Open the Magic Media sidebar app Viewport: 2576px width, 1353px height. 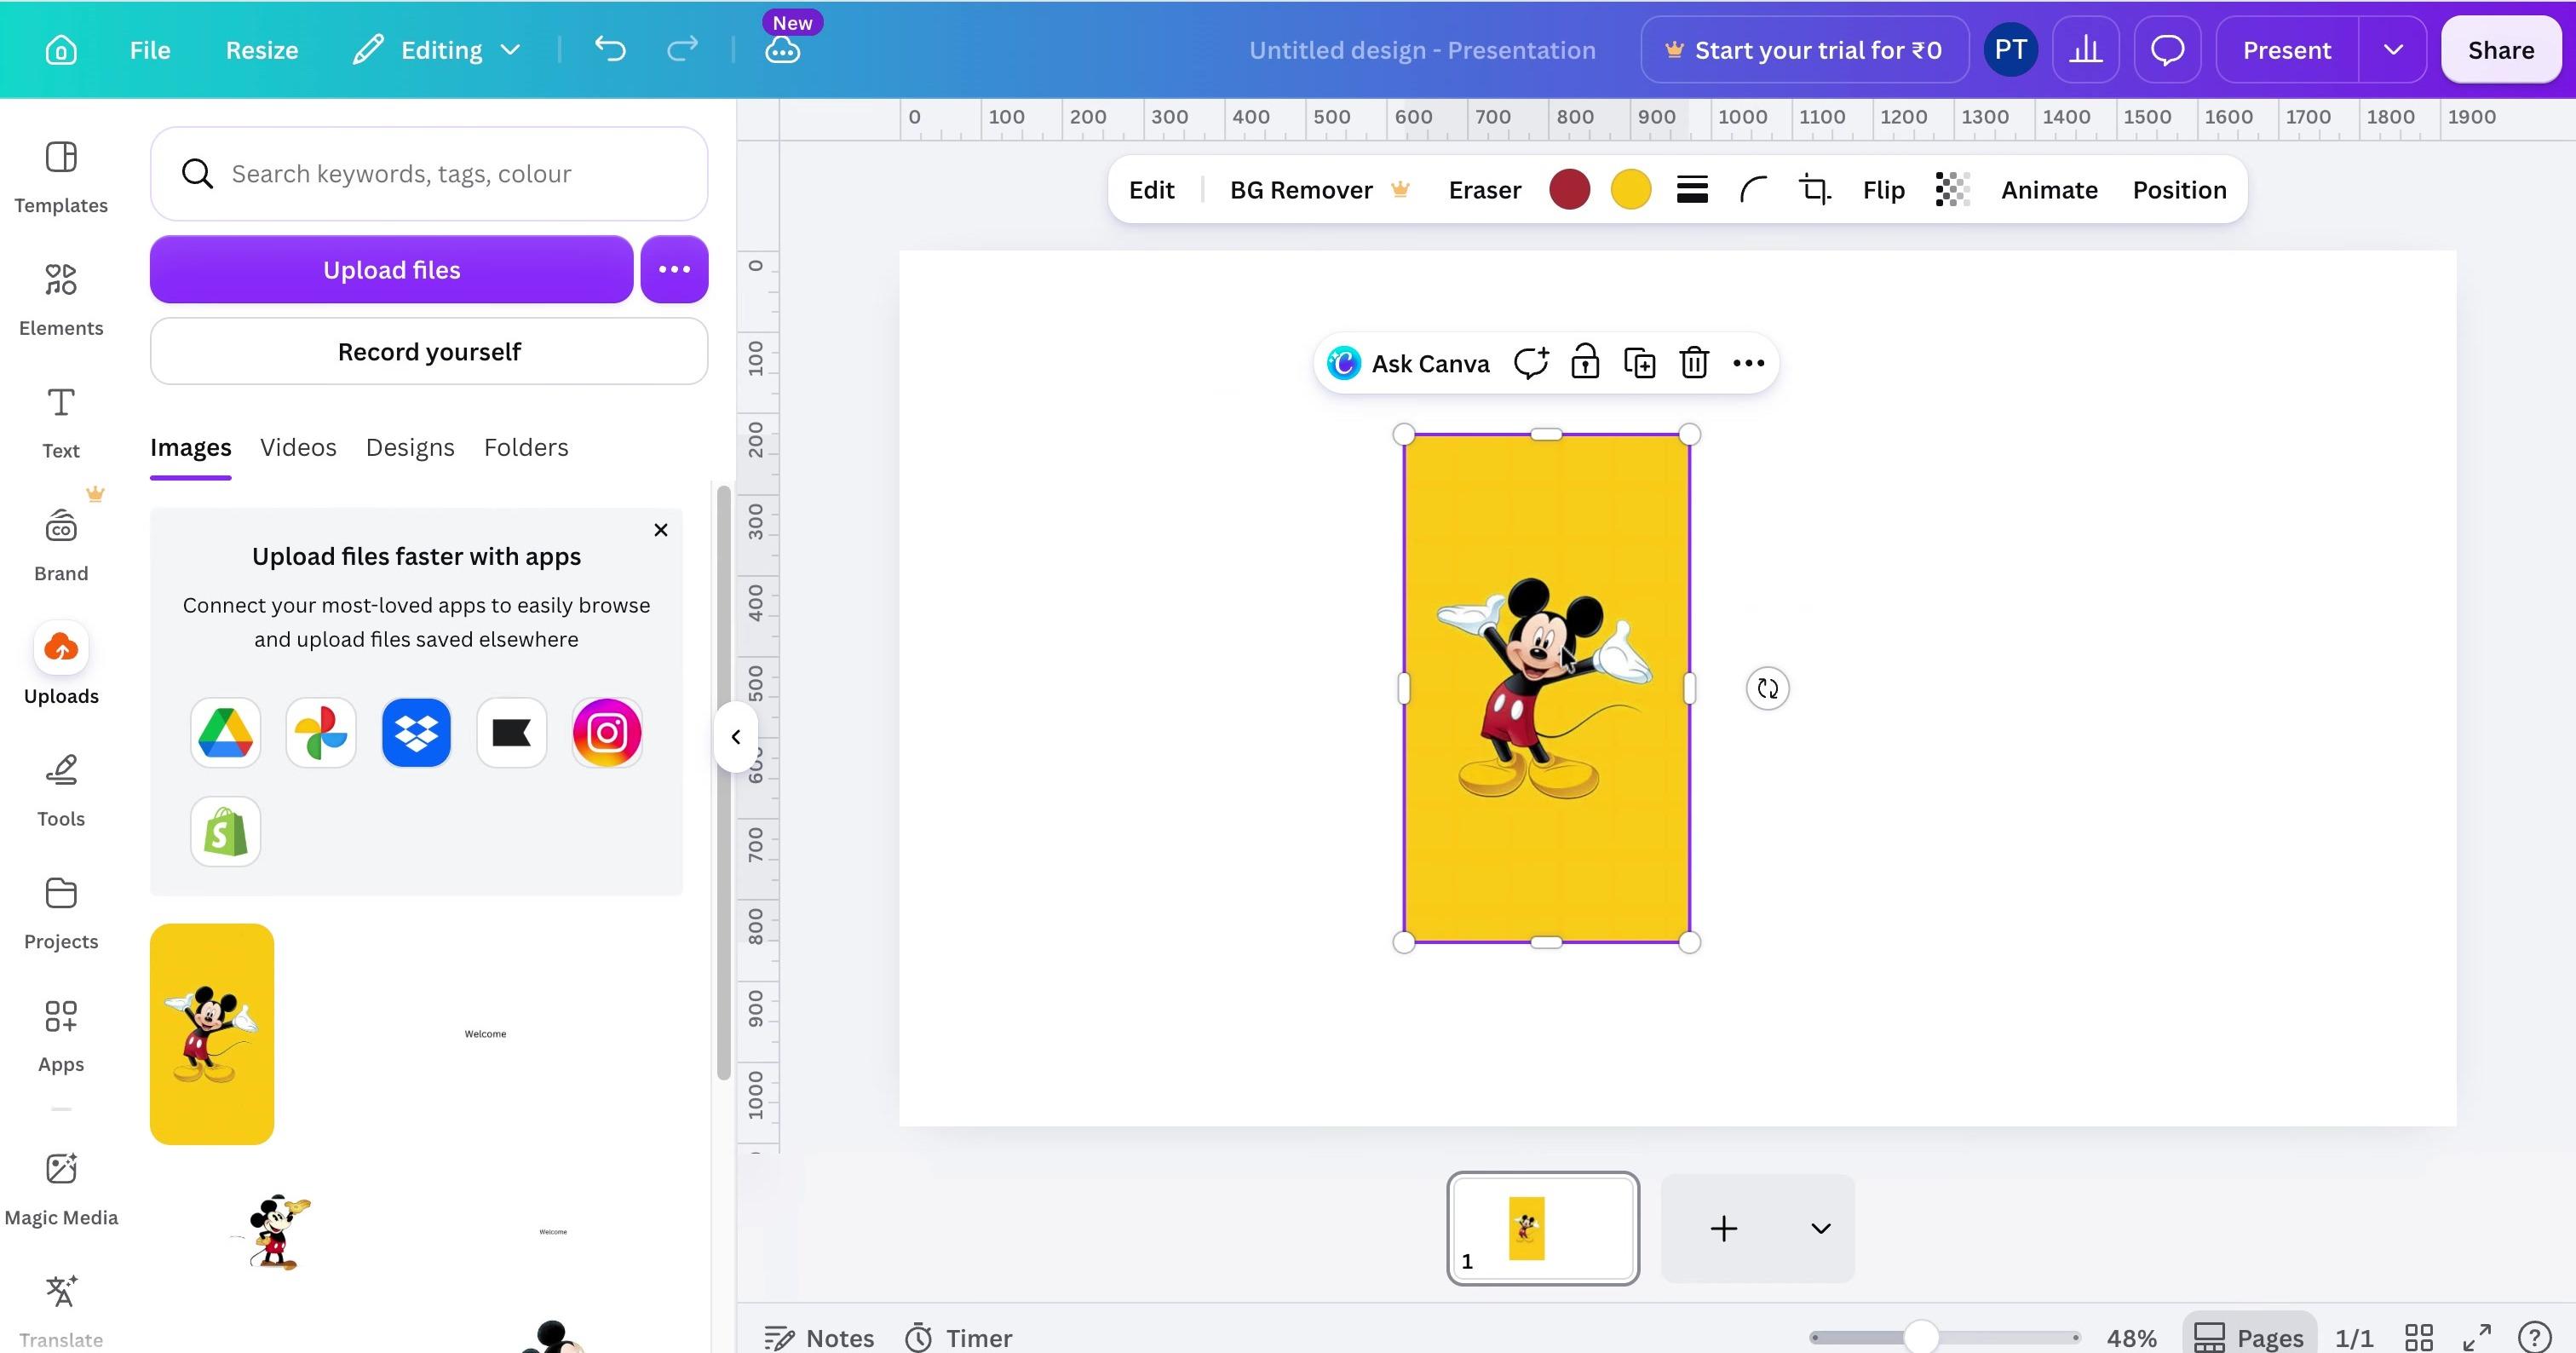[61, 1188]
